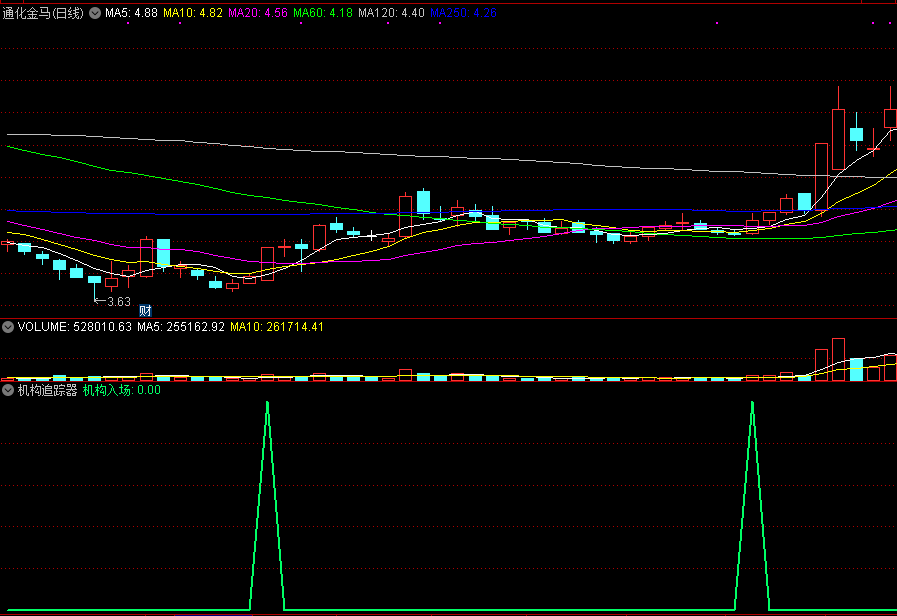Click the volume MA5: 255162.92 label
Viewport: 897px width, 616px height.
(181, 327)
